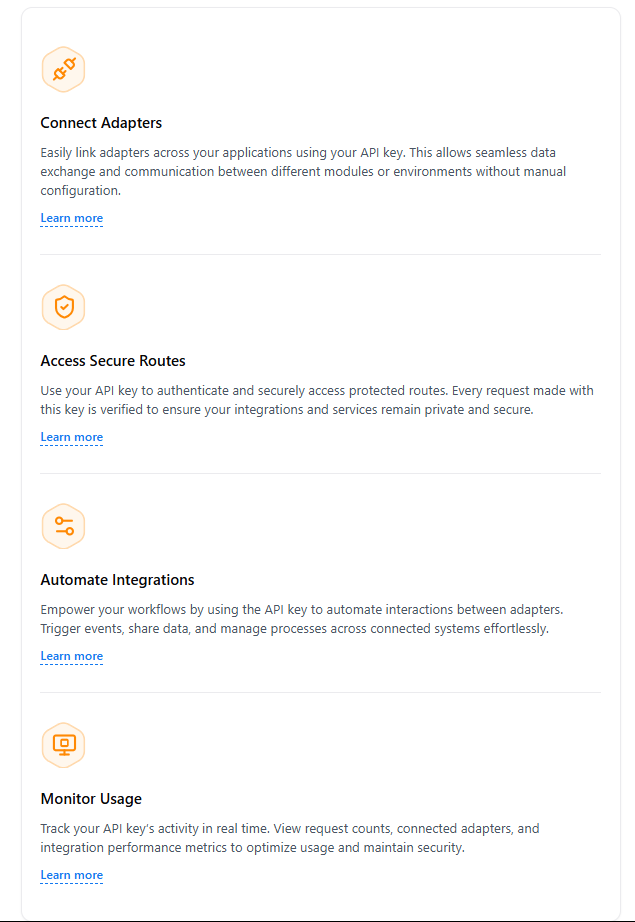Image resolution: width=635 pixels, height=922 pixels.
Task: Open Learn more under Access Secure Routes
Action: [x=71, y=437]
